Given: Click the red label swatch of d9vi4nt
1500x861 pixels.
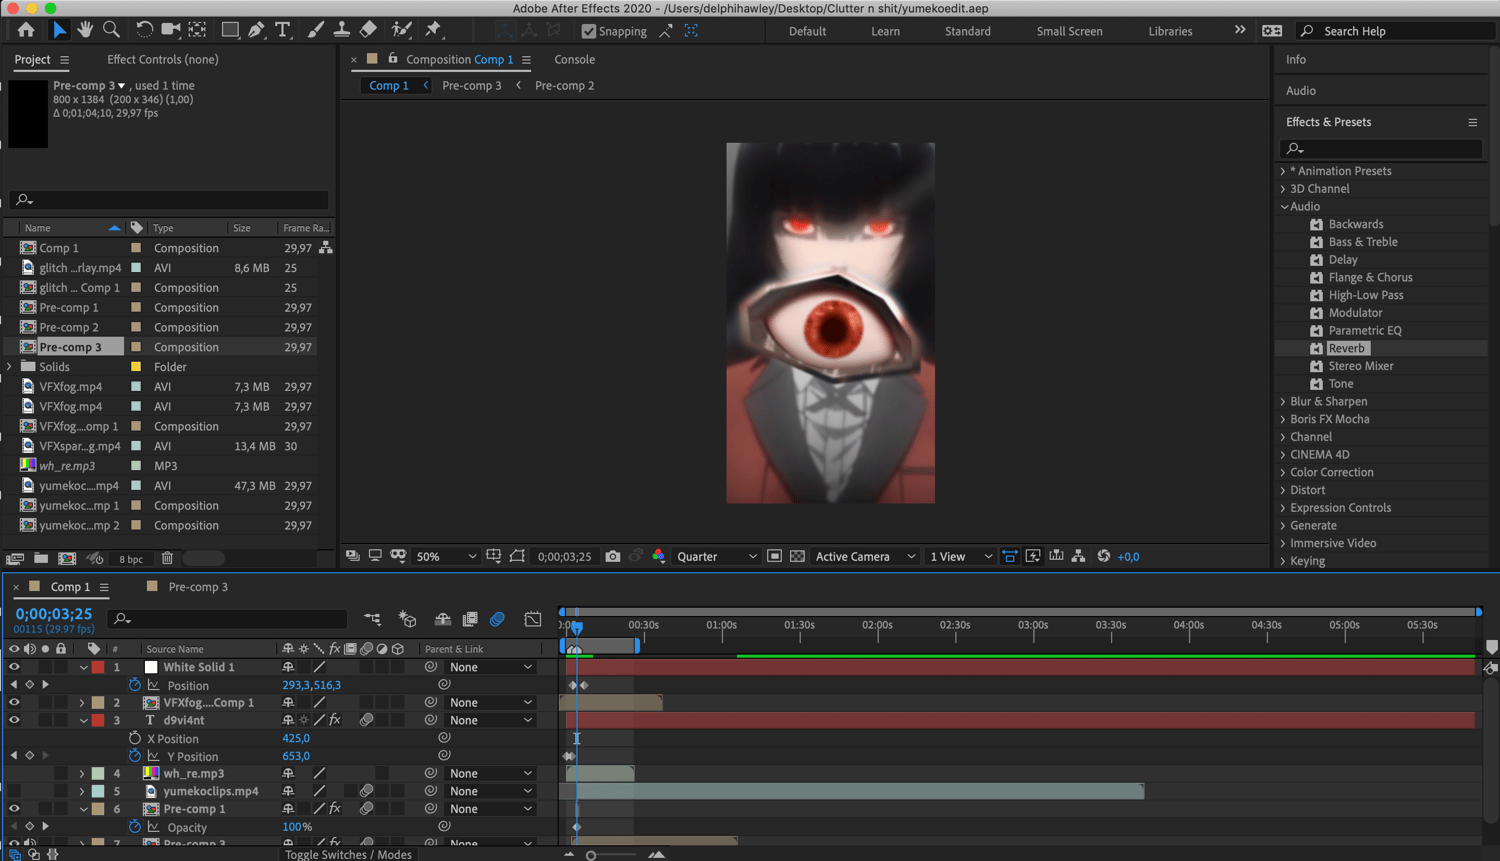Looking at the screenshot, I should coord(98,720).
